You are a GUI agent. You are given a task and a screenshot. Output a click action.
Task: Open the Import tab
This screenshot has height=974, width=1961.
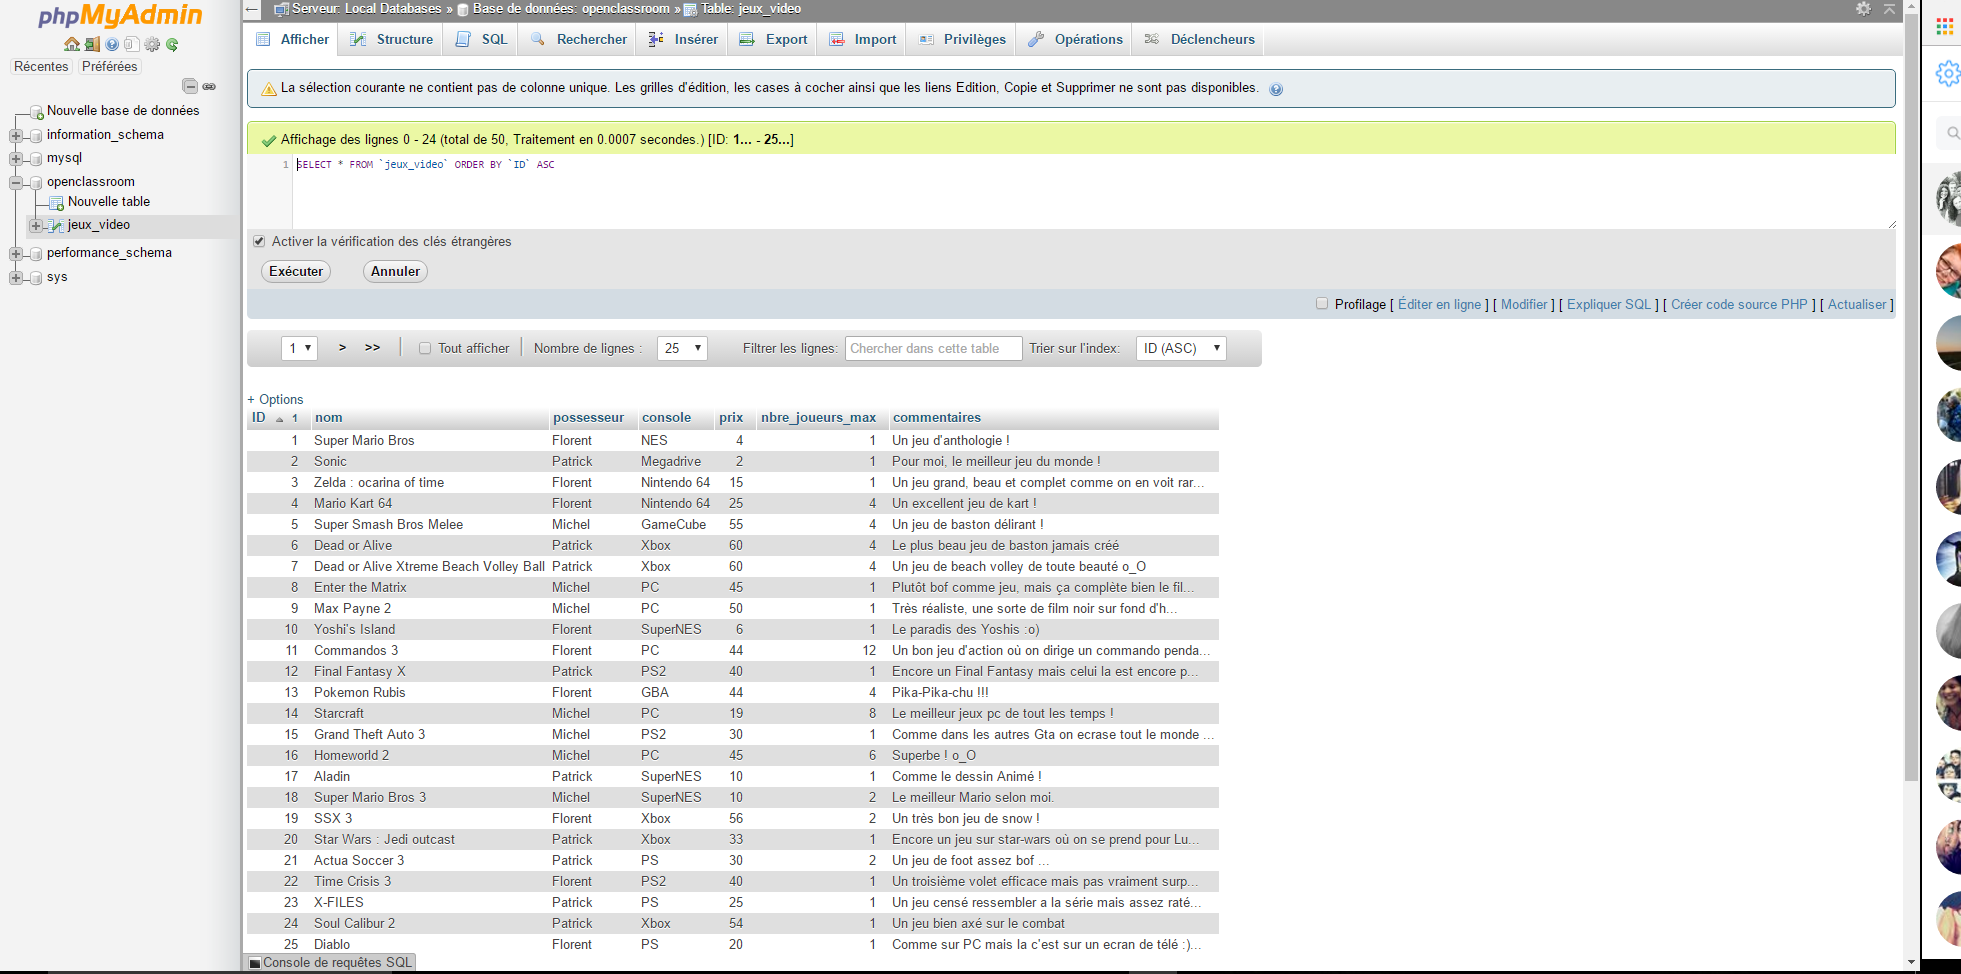coord(863,39)
